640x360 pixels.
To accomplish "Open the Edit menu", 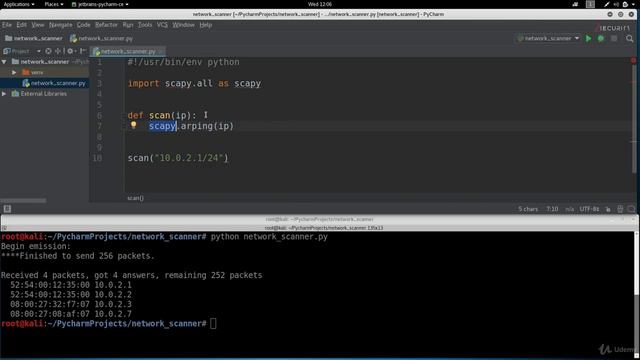I will pos(21,25).
